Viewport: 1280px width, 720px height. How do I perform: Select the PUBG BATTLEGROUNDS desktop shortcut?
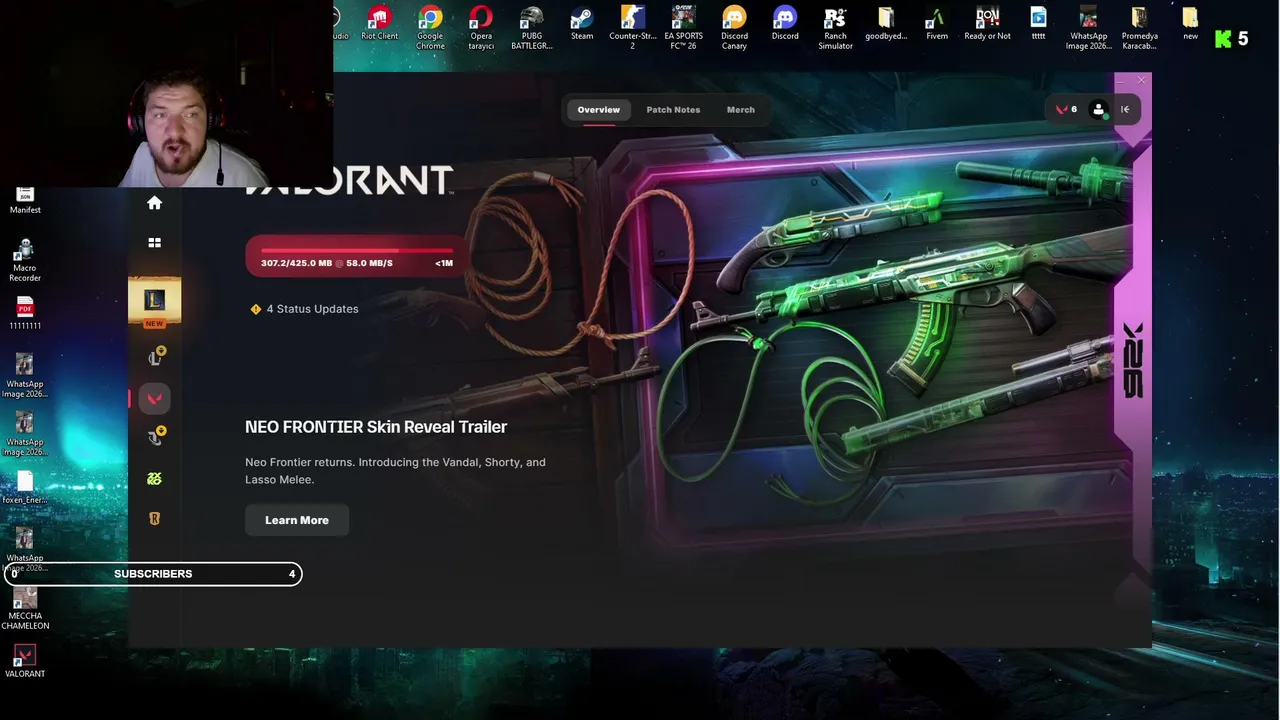(532, 28)
